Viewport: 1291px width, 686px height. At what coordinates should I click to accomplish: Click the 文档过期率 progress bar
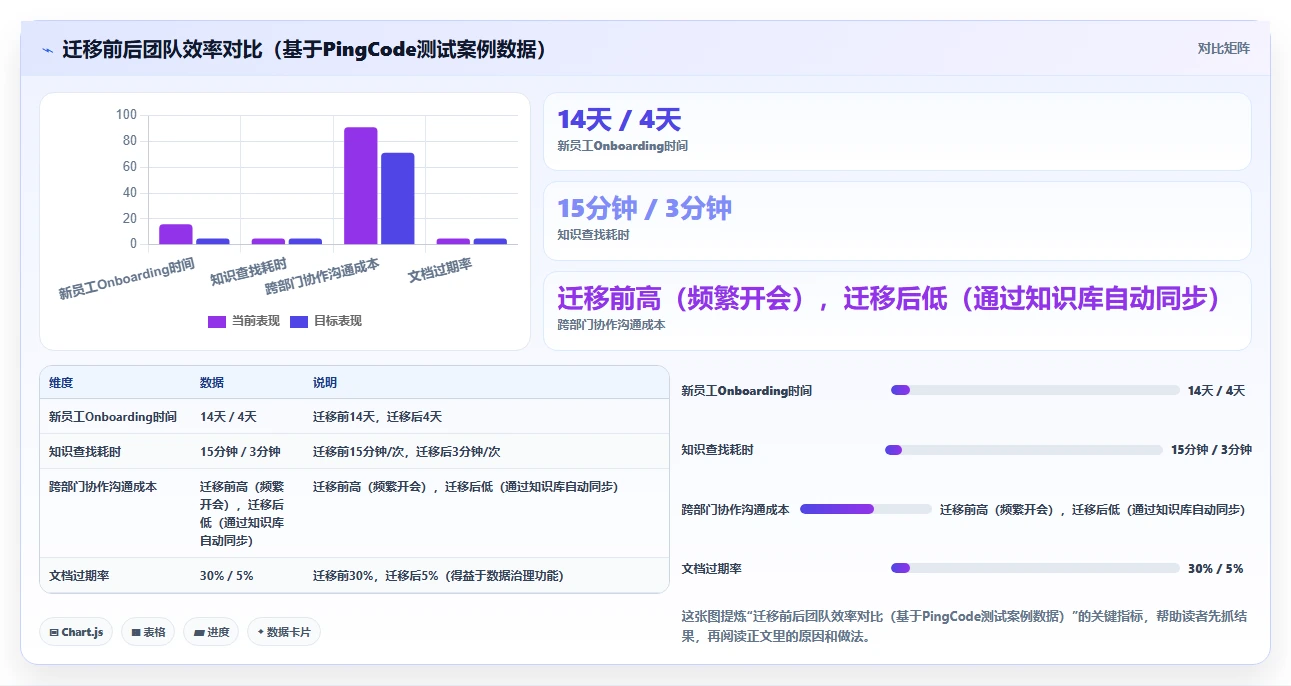[1035, 568]
